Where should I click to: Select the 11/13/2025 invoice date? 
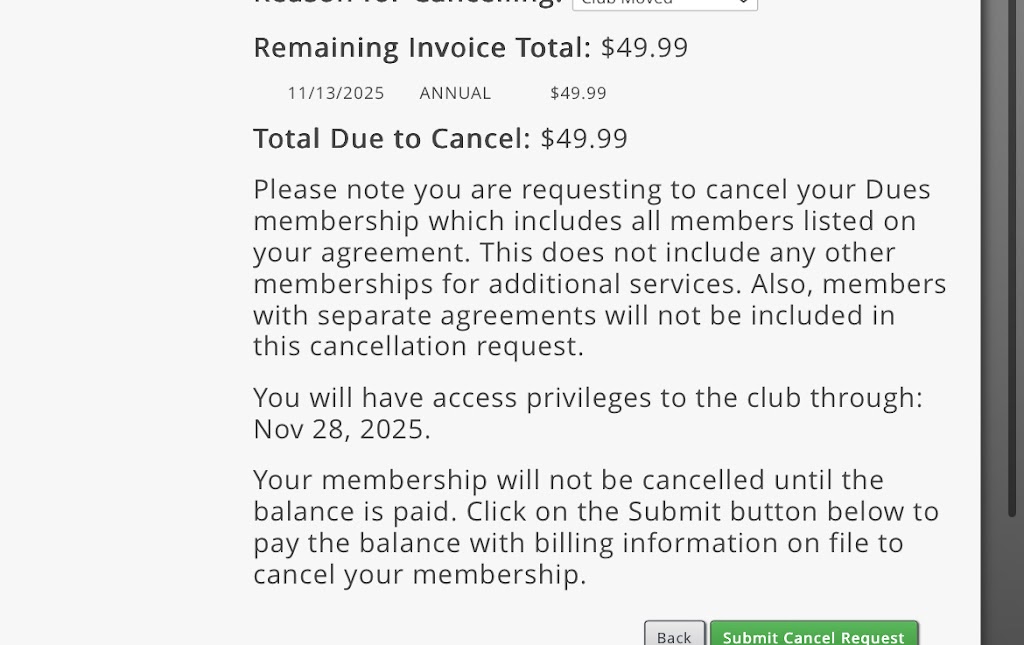point(336,93)
